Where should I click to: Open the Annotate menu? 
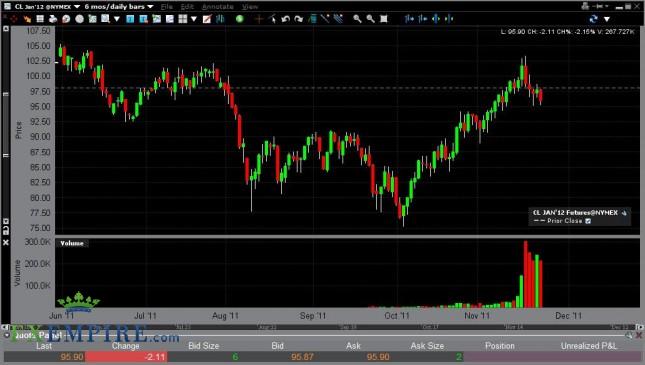coord(218,7)
